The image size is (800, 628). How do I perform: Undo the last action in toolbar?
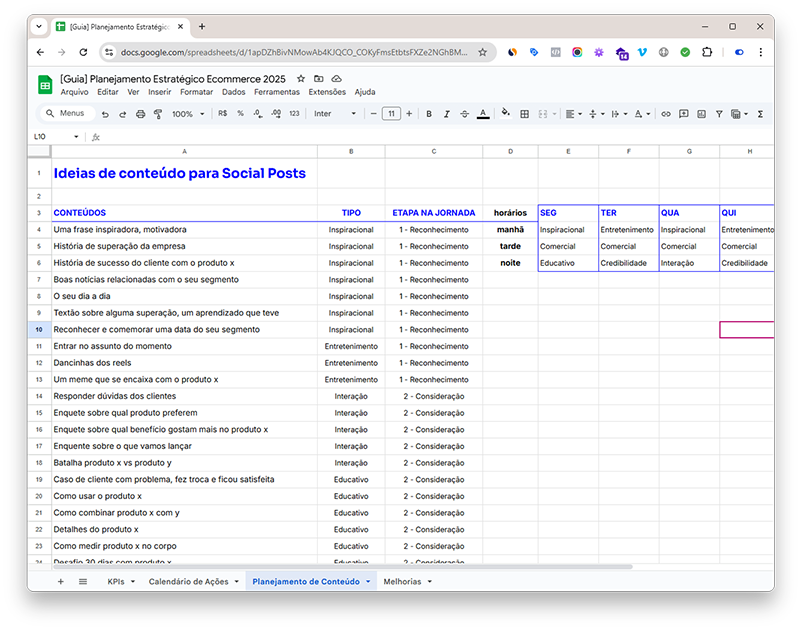point(105,114)
